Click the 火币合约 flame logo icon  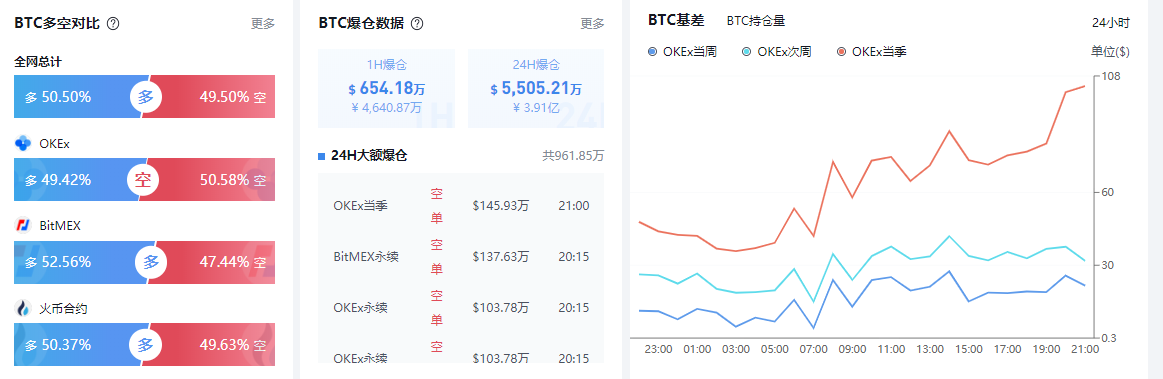pyautogui.click(x=23, y=309)
